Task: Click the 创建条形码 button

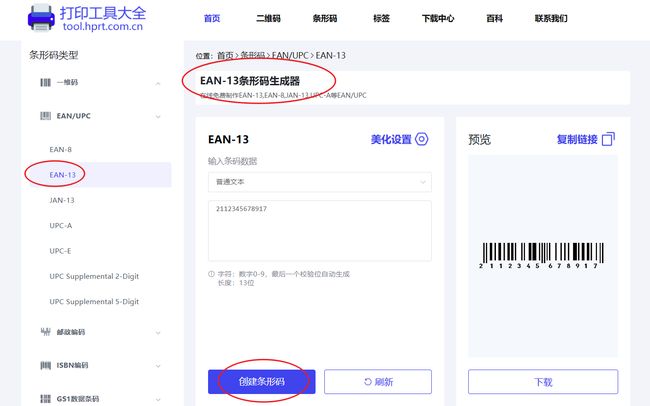Action: [262, 382]
